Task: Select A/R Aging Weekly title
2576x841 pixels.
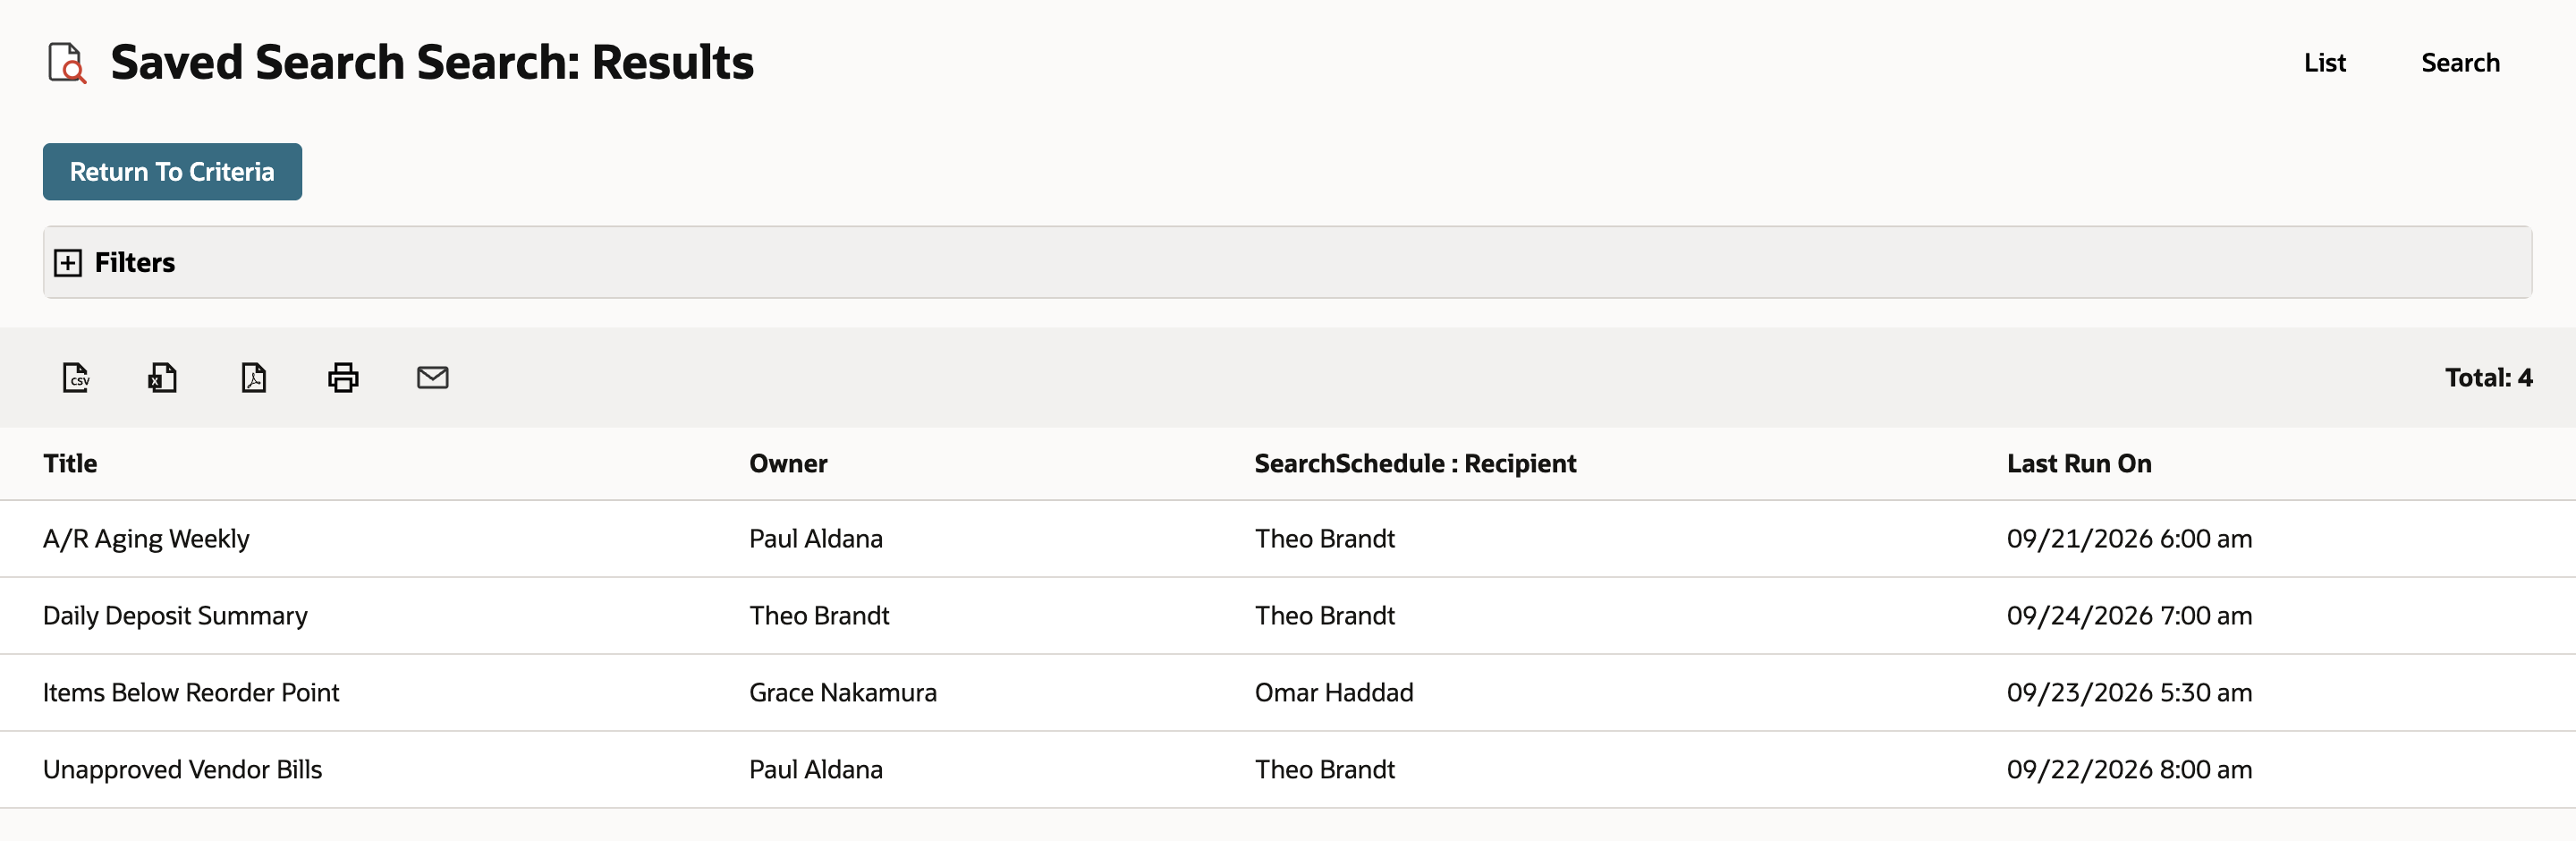Action: pyautogui.click(x=146, y=539)
